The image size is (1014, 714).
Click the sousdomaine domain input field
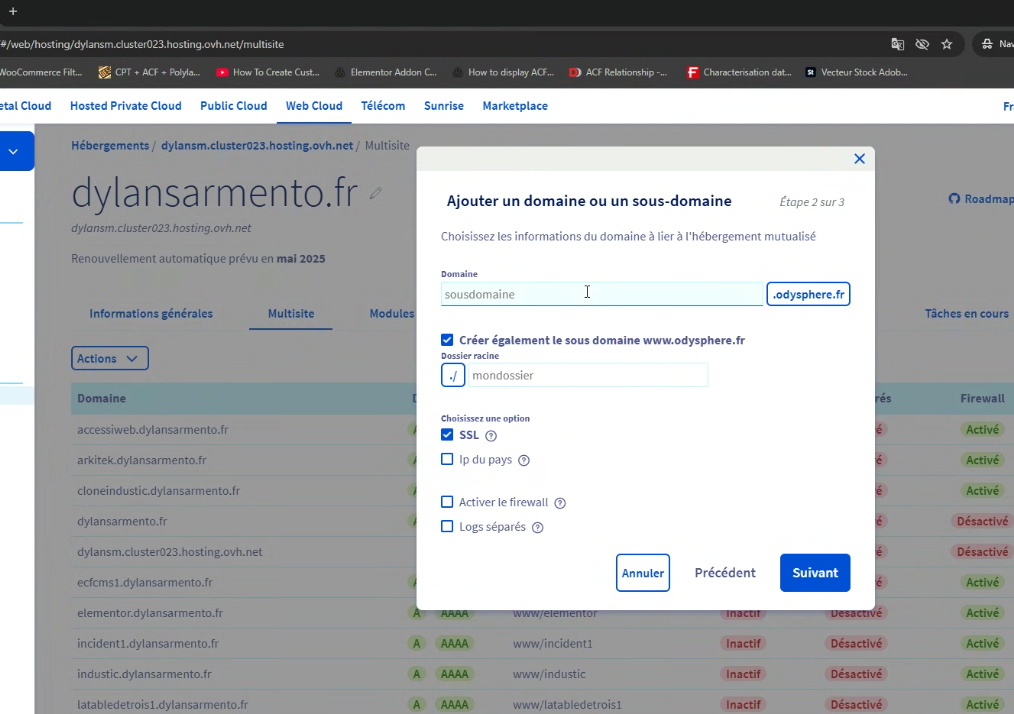pos(602,294)
